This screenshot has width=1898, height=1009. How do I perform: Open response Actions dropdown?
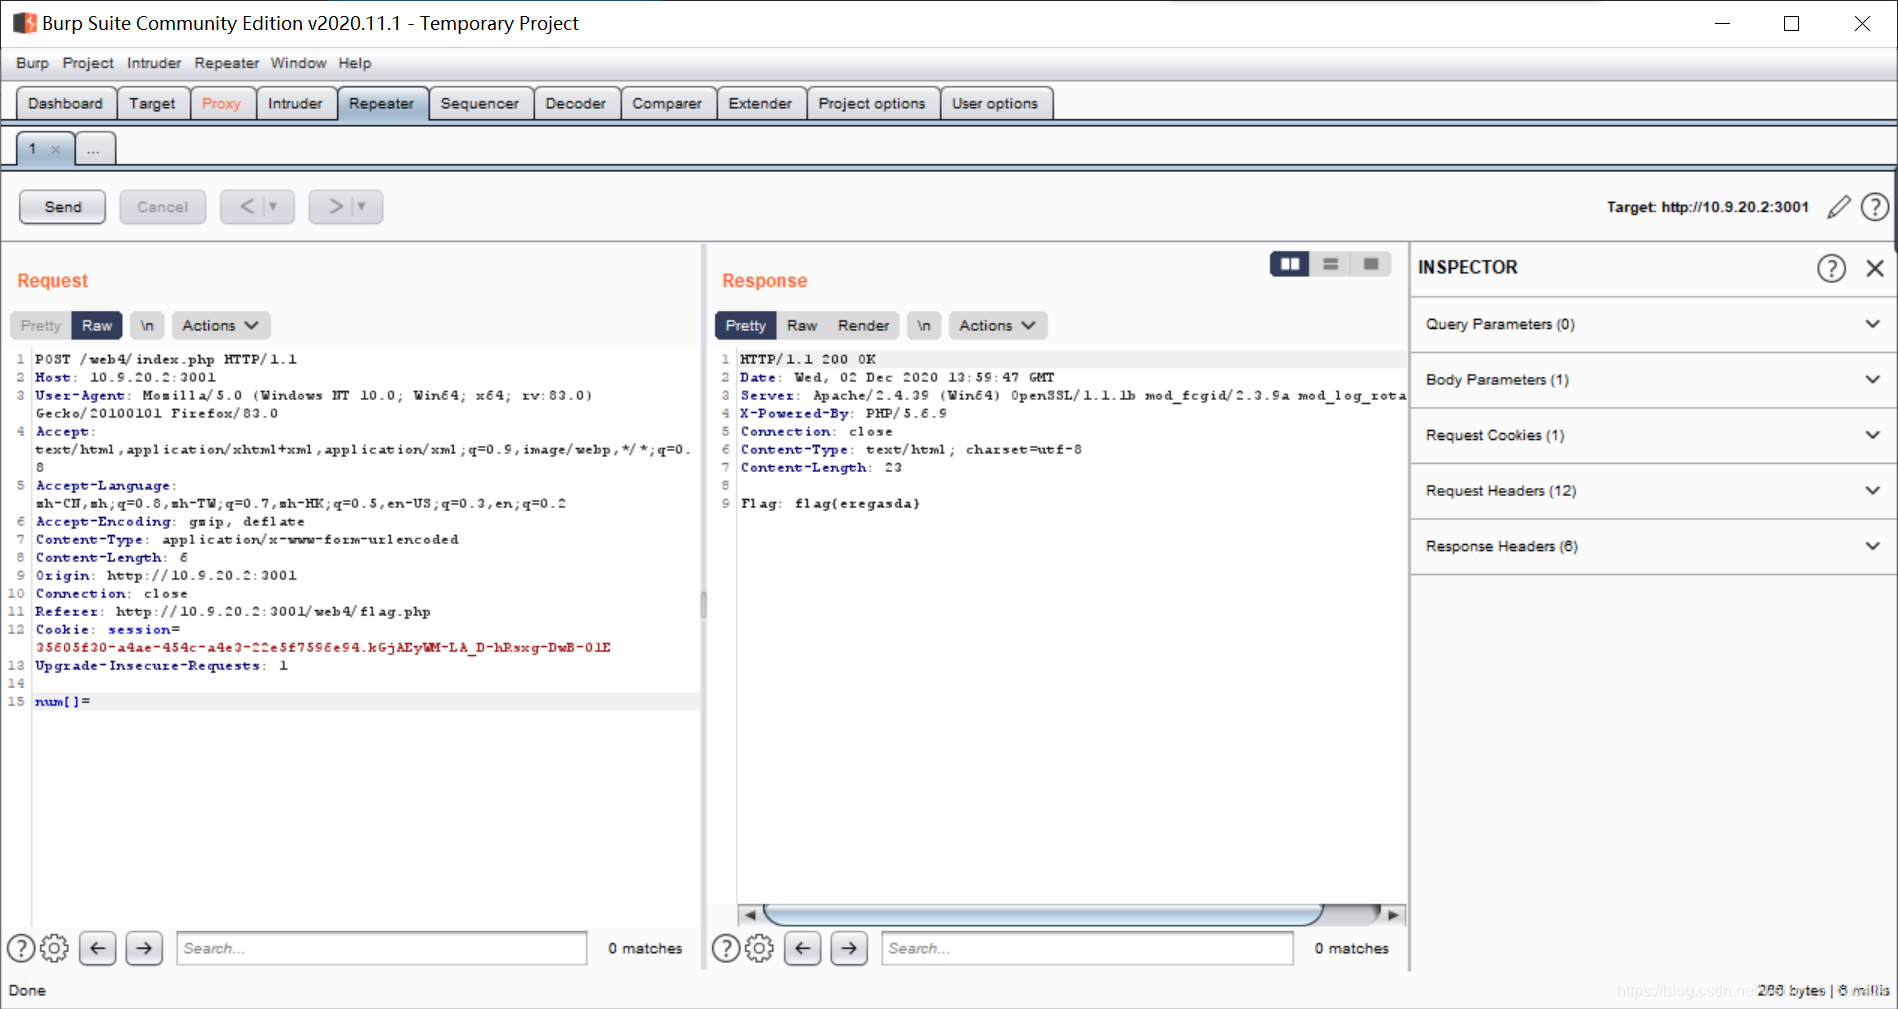[x=997, y=325]
